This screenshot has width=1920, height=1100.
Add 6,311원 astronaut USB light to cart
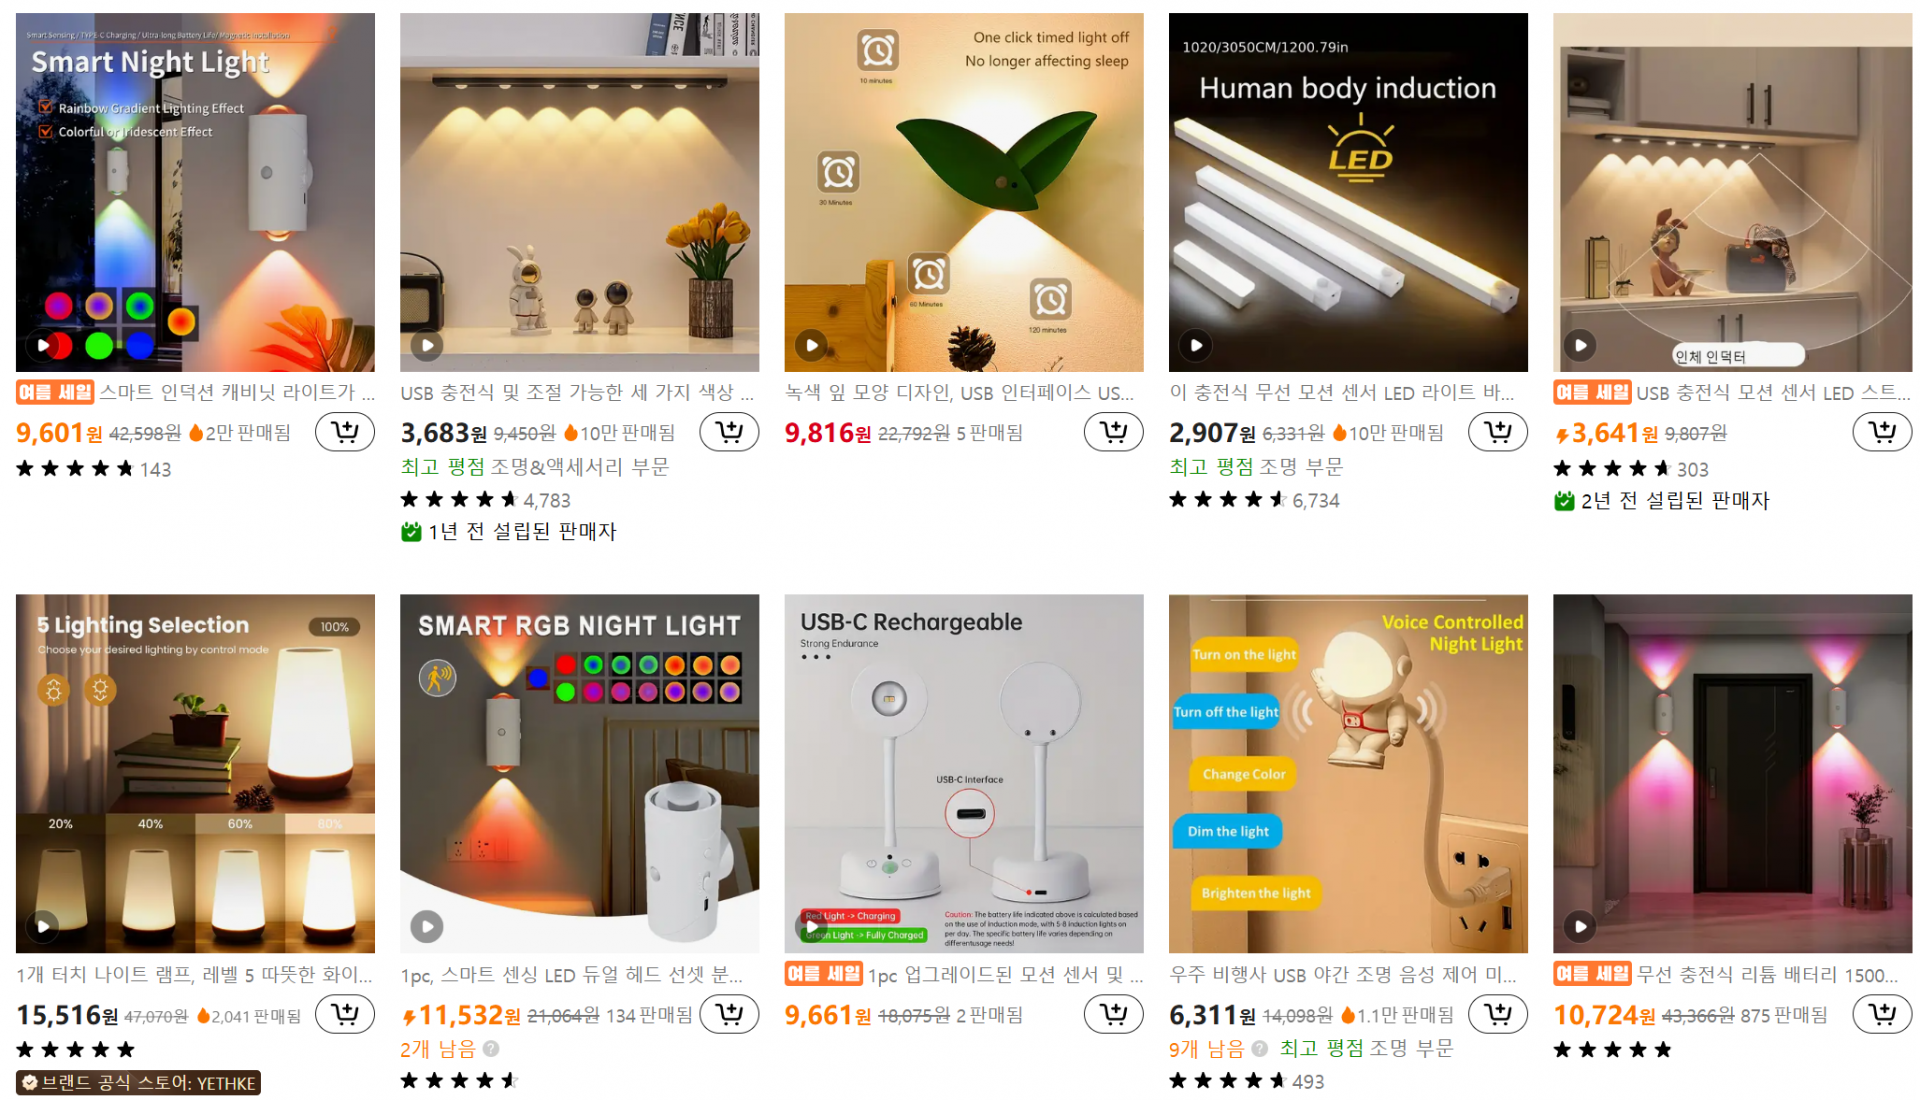pos(1498,1014)
